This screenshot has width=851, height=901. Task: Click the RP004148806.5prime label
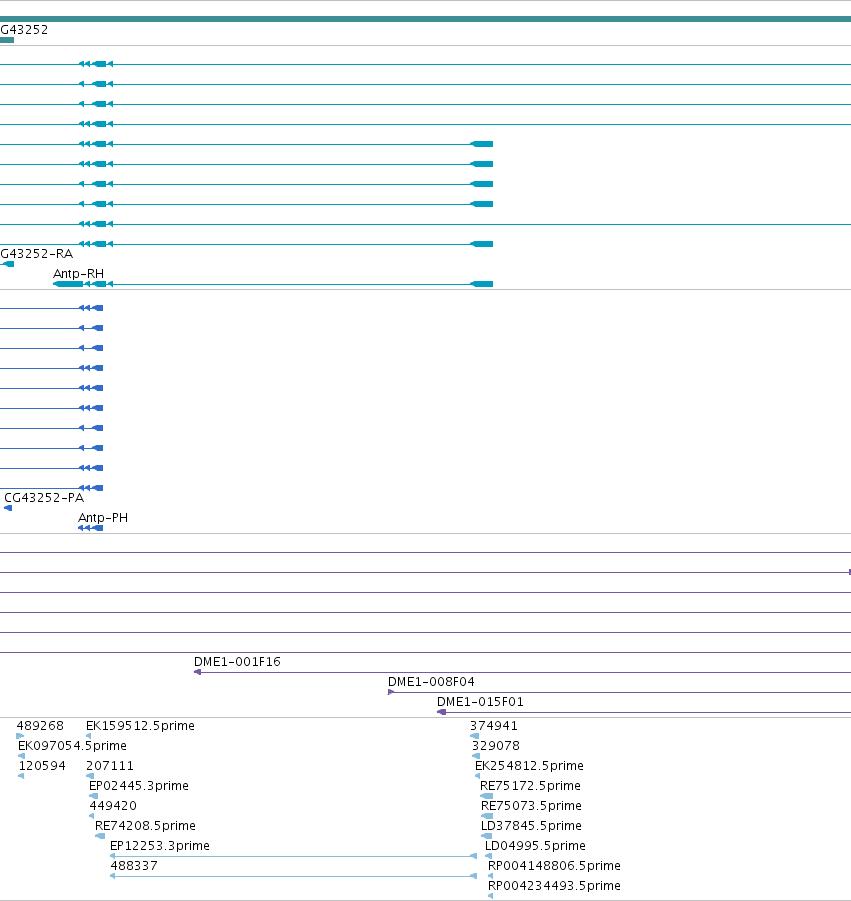pyautogui.click(x=555, y=866)
